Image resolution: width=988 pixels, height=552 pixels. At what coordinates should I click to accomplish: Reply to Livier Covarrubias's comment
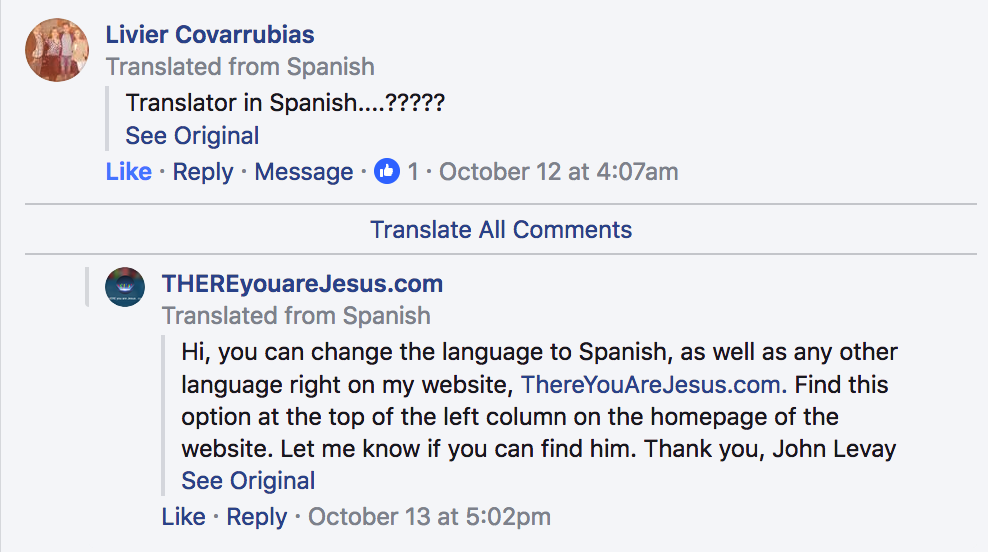pyautogui.click(x=203, y=172)
